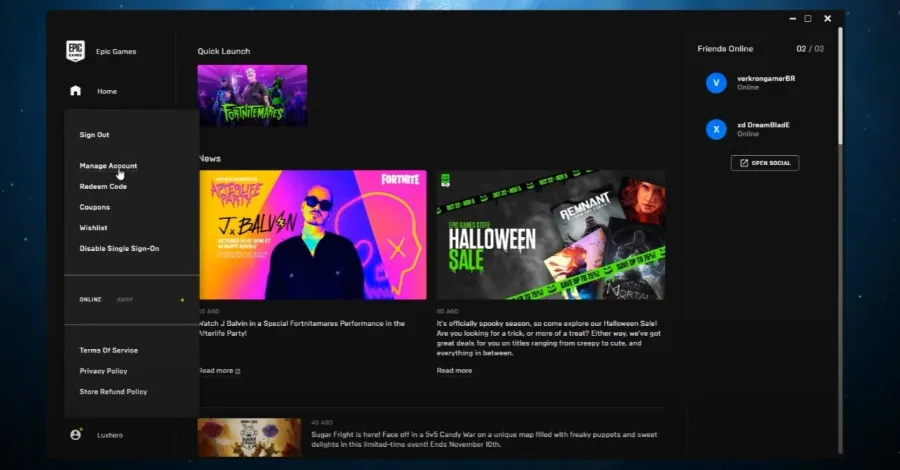Maximize the Epic Games launcher window
The image size is (900, 470).
point(808,18)
